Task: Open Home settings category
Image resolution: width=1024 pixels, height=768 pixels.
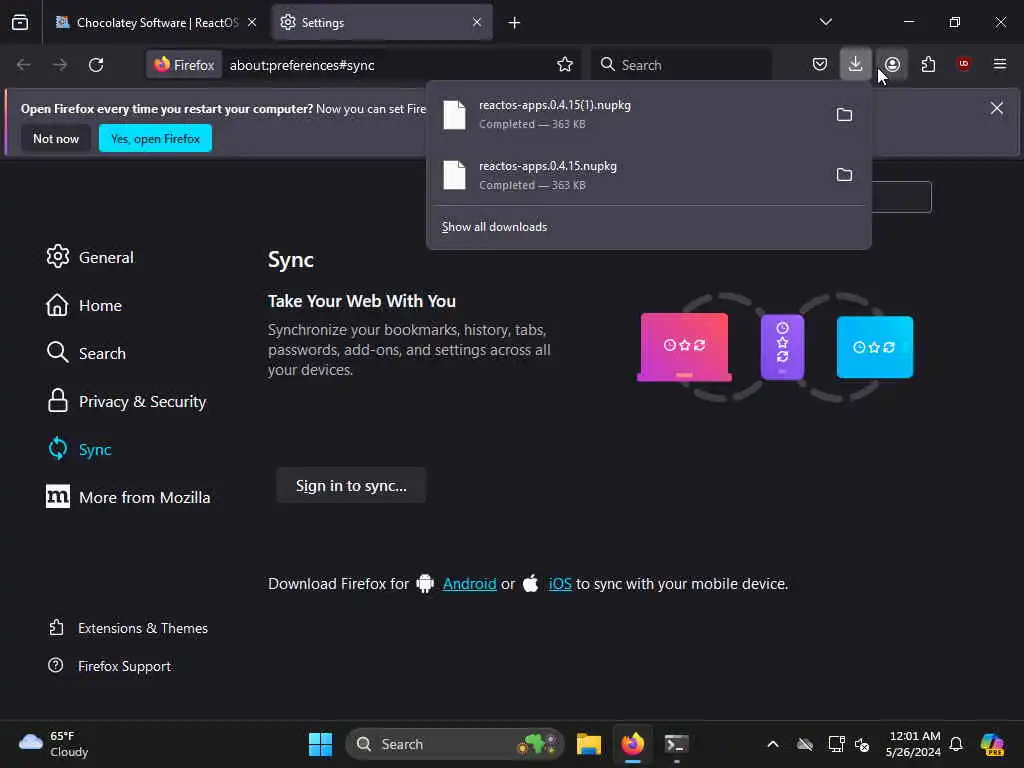Action: pyautogui.click(x=84, y=305)
